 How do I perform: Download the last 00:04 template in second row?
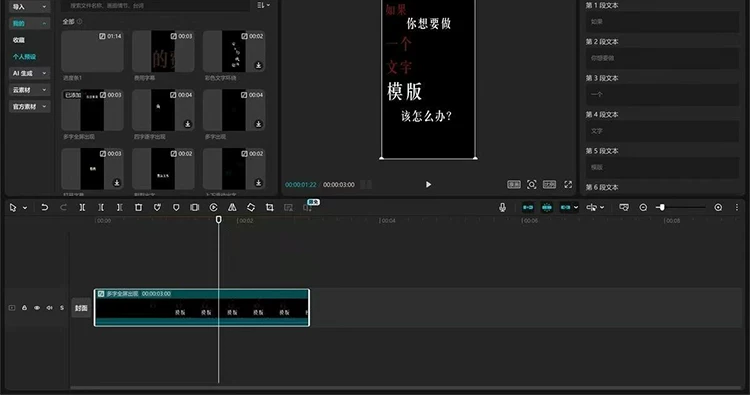258,124
